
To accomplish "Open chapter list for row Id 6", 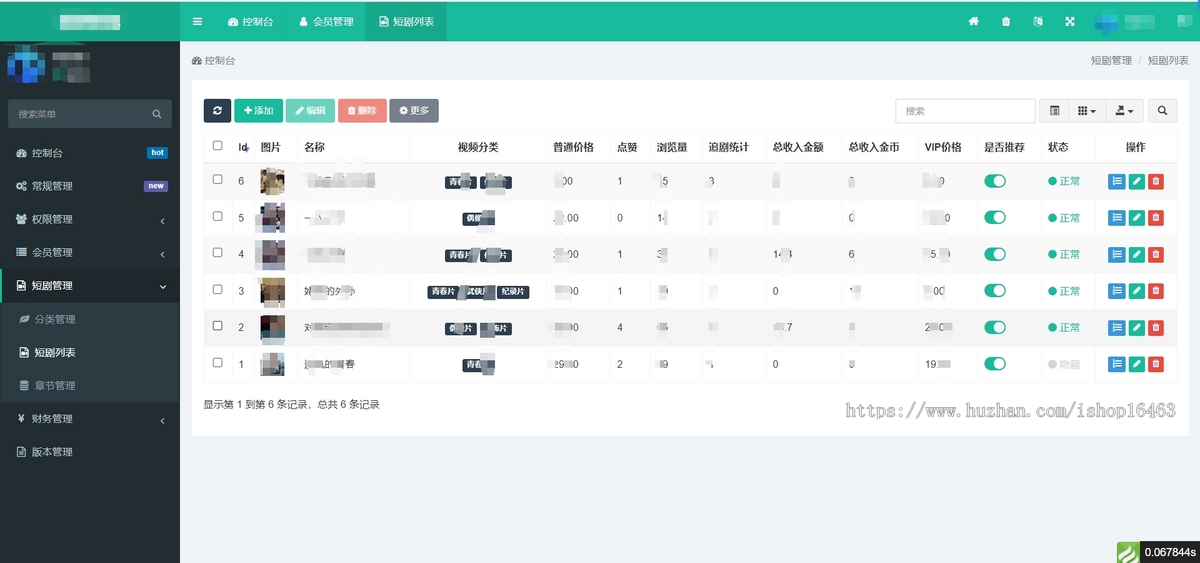I will pyautogui.click(x=1117, y=181).
